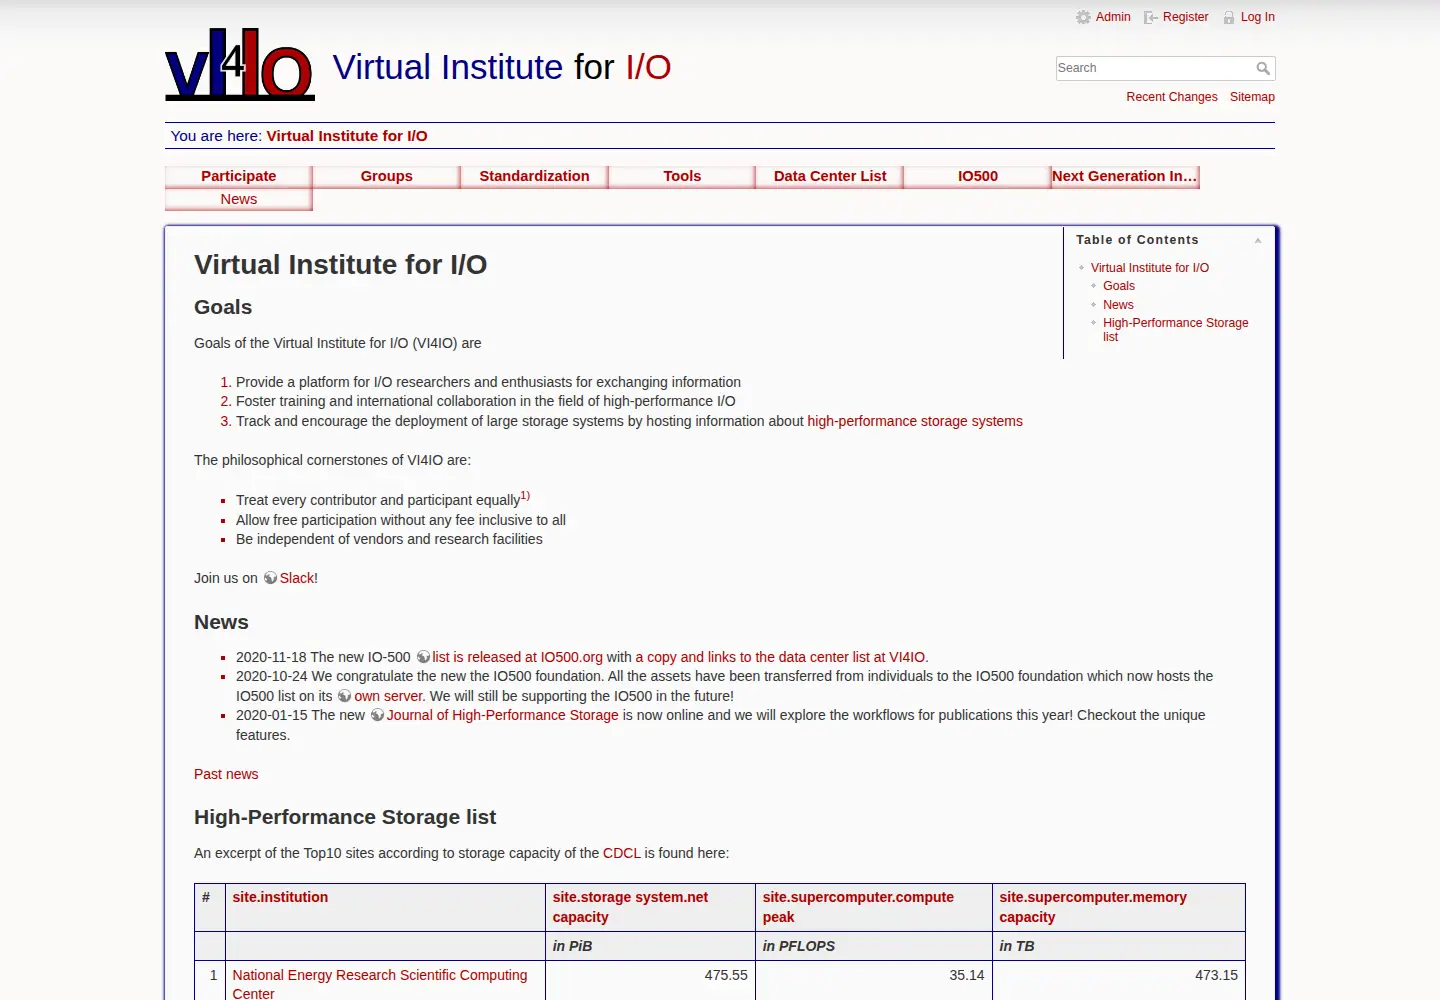Click the site.institution column header
The height and width of the screenshot is (1000, 1440).
click(280, 897)
